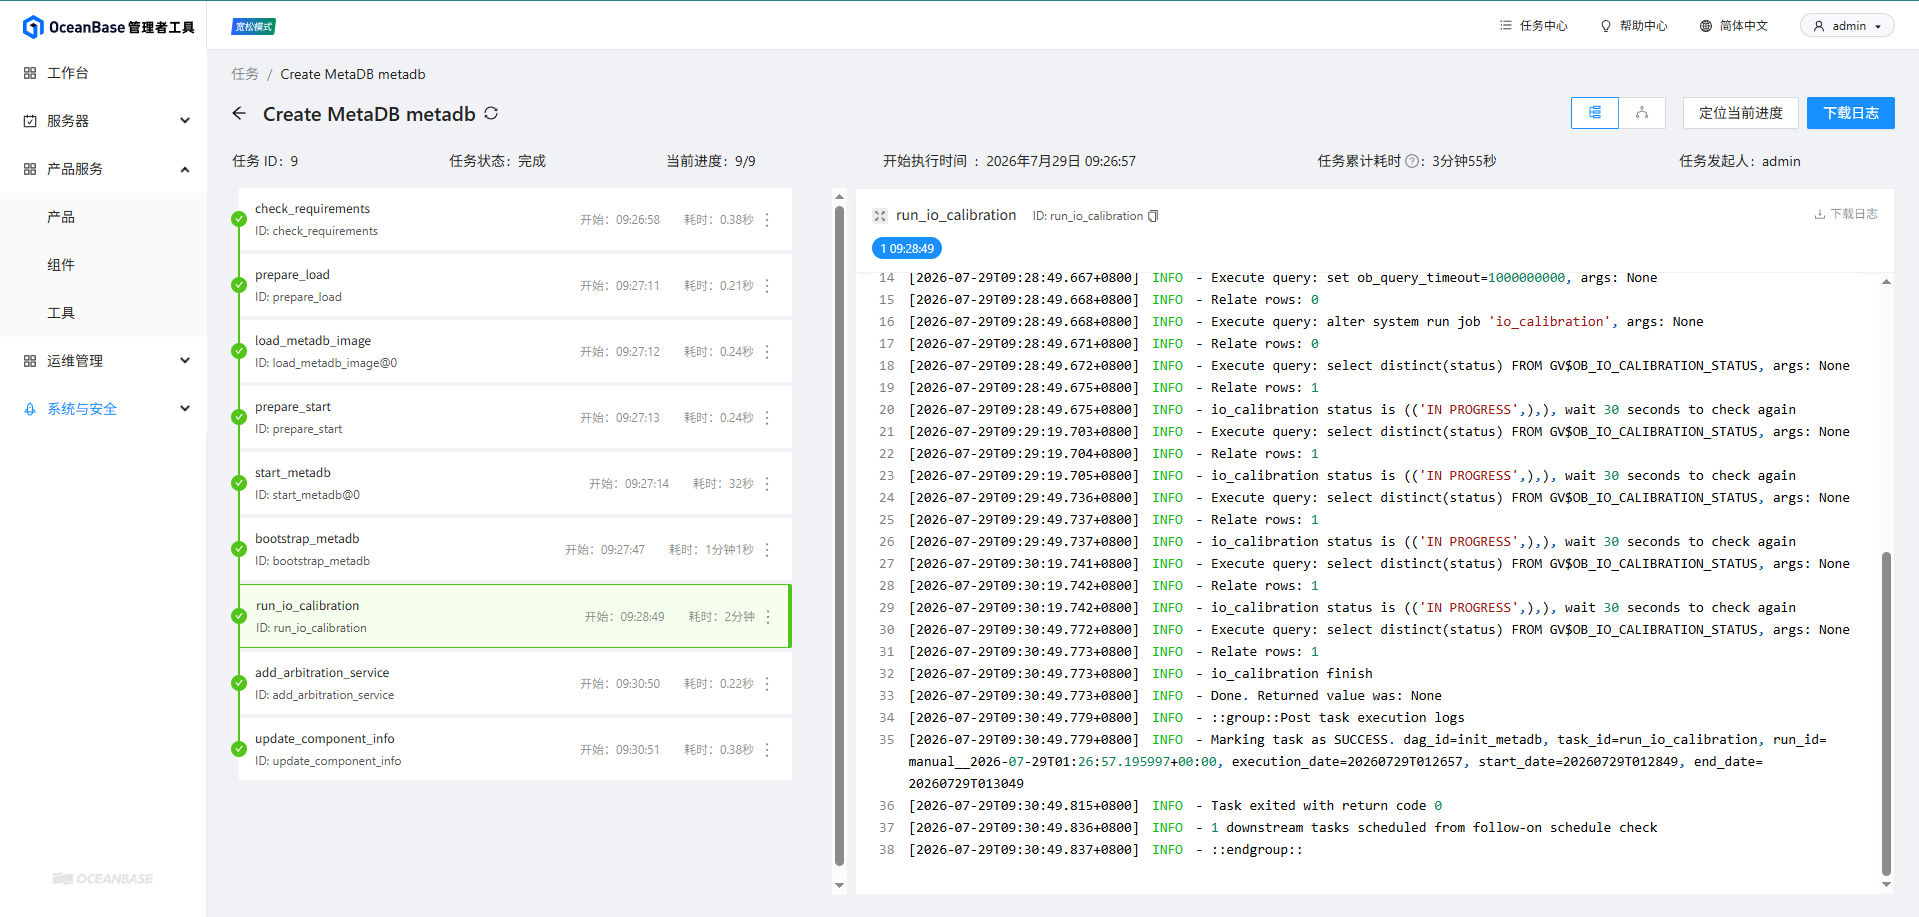Screen dimensions: 1919x917
Task: Click the OceanBase 管理者工具 logo
Action: coord(108,27)
